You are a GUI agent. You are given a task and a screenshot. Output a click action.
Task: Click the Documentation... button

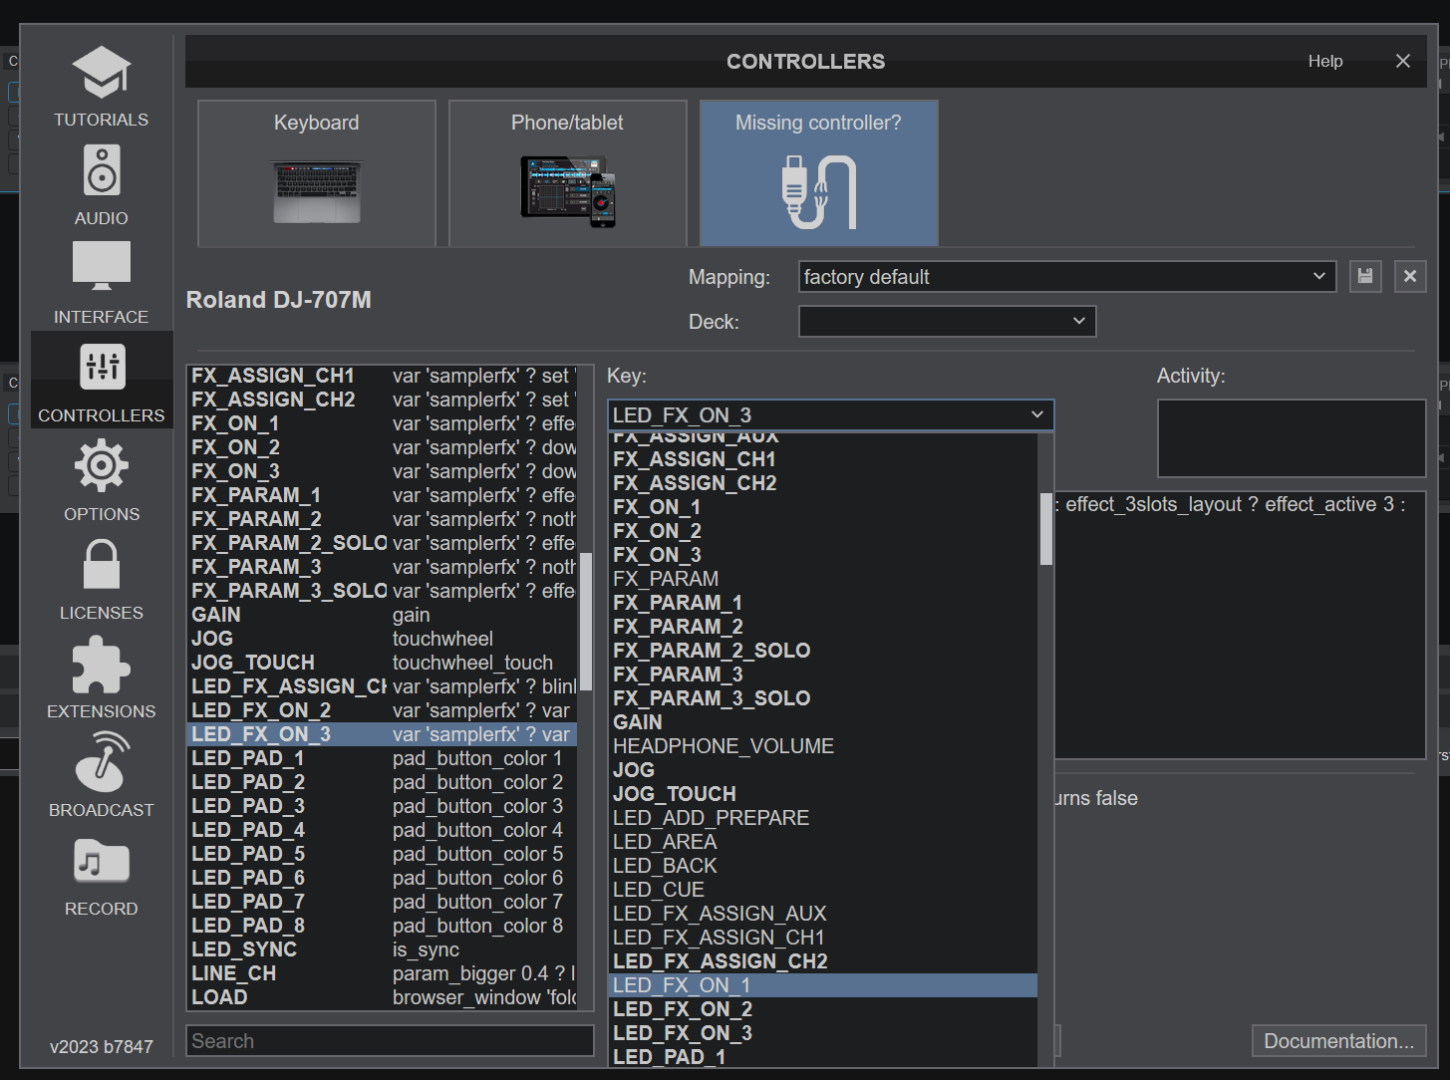tap(1339, 1041)
